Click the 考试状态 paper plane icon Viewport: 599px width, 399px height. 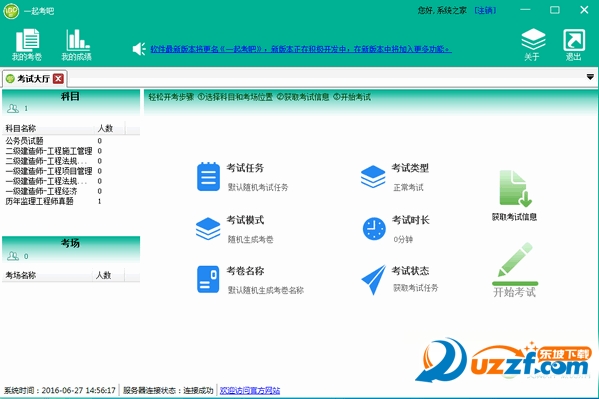(x=374, y=279)
